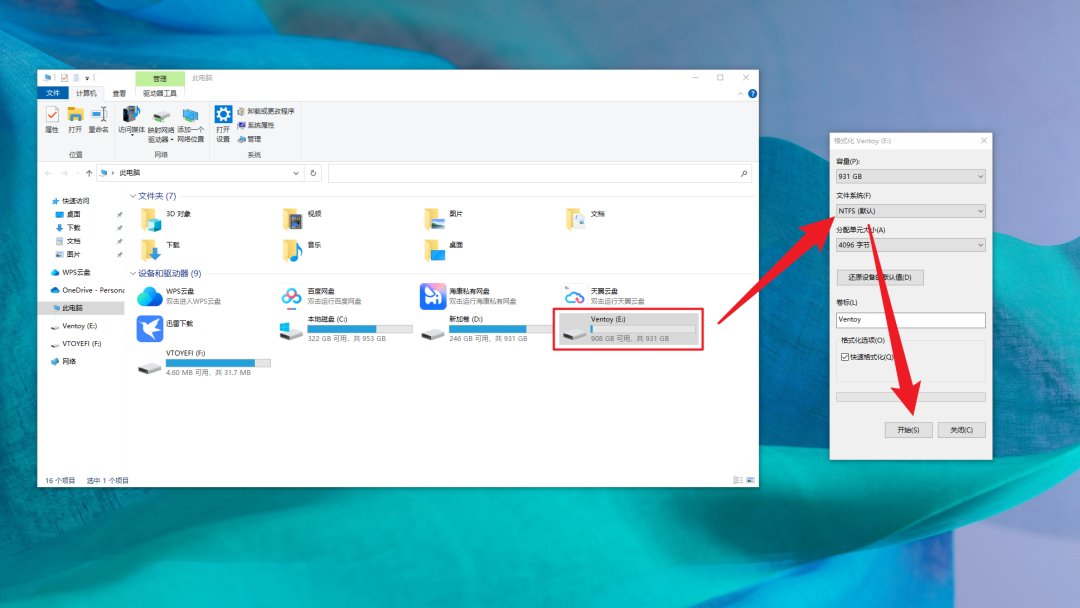Click 映射网络驱动器 (Map network drive)
1080x608 pixels.
[x=161, y=124]
